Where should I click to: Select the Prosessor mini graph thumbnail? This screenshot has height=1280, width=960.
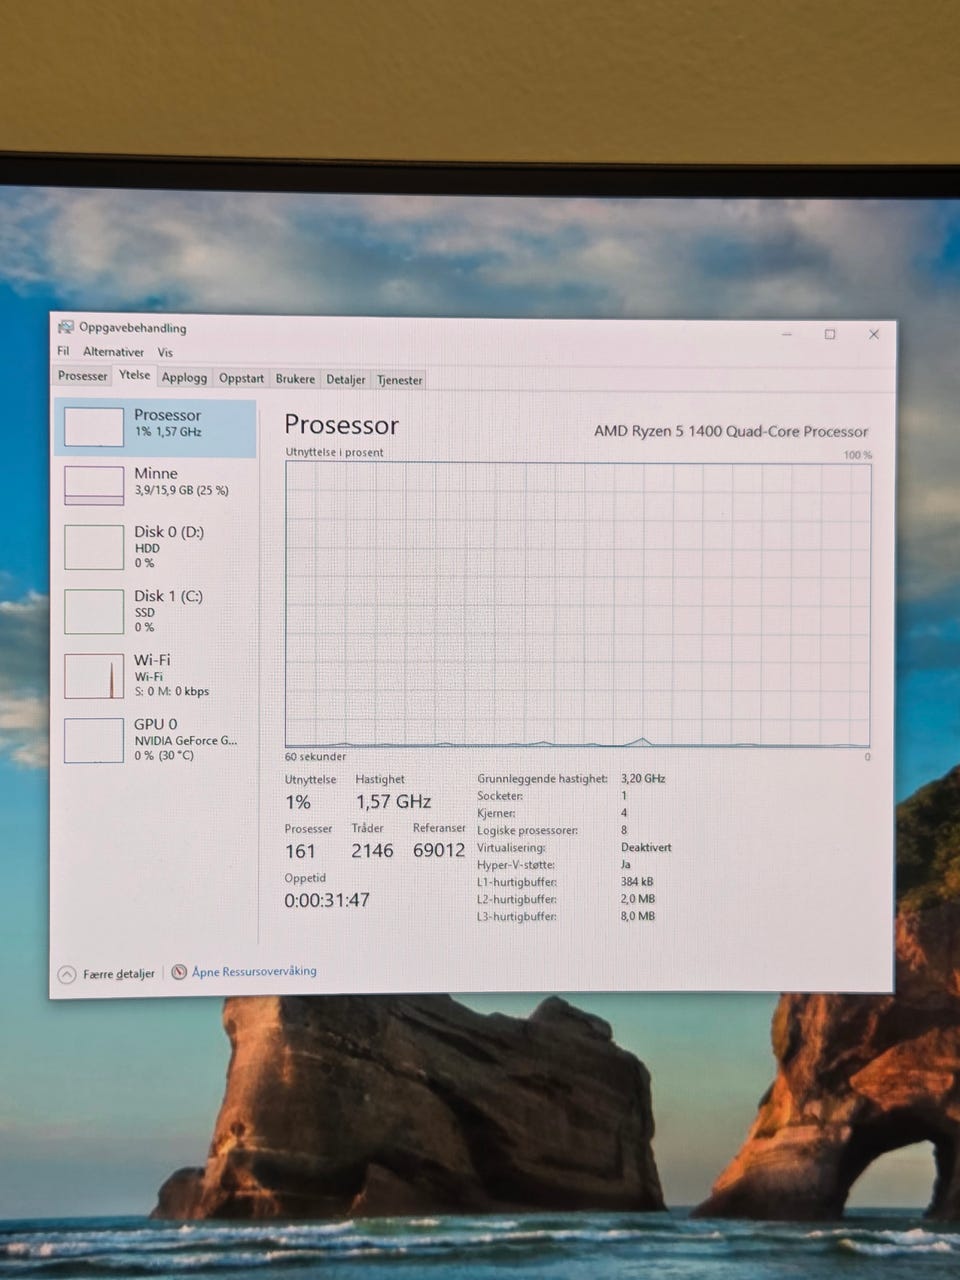click(x=93, y=427)
